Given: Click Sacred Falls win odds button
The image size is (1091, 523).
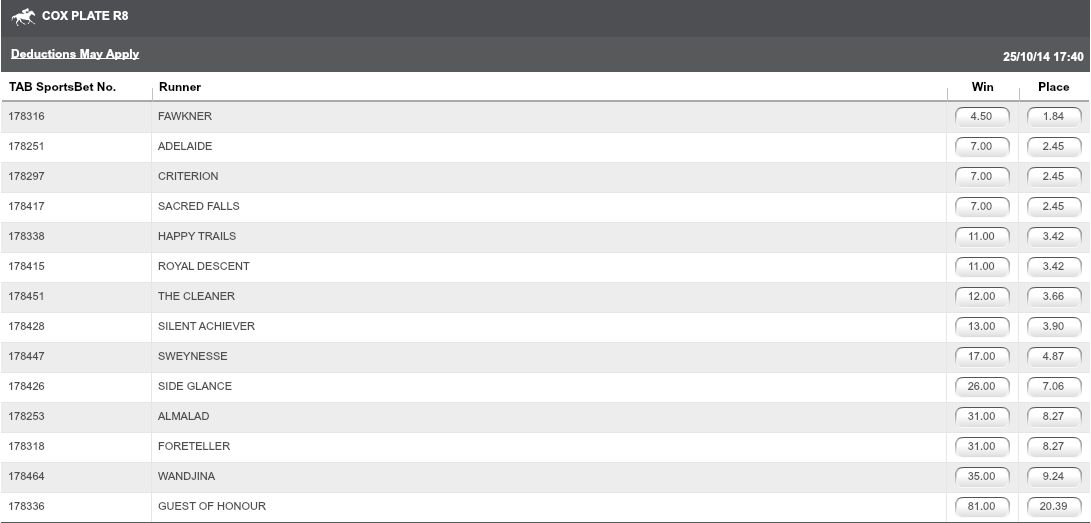Looking at the screenshot, I should click(x=982, y=206).
